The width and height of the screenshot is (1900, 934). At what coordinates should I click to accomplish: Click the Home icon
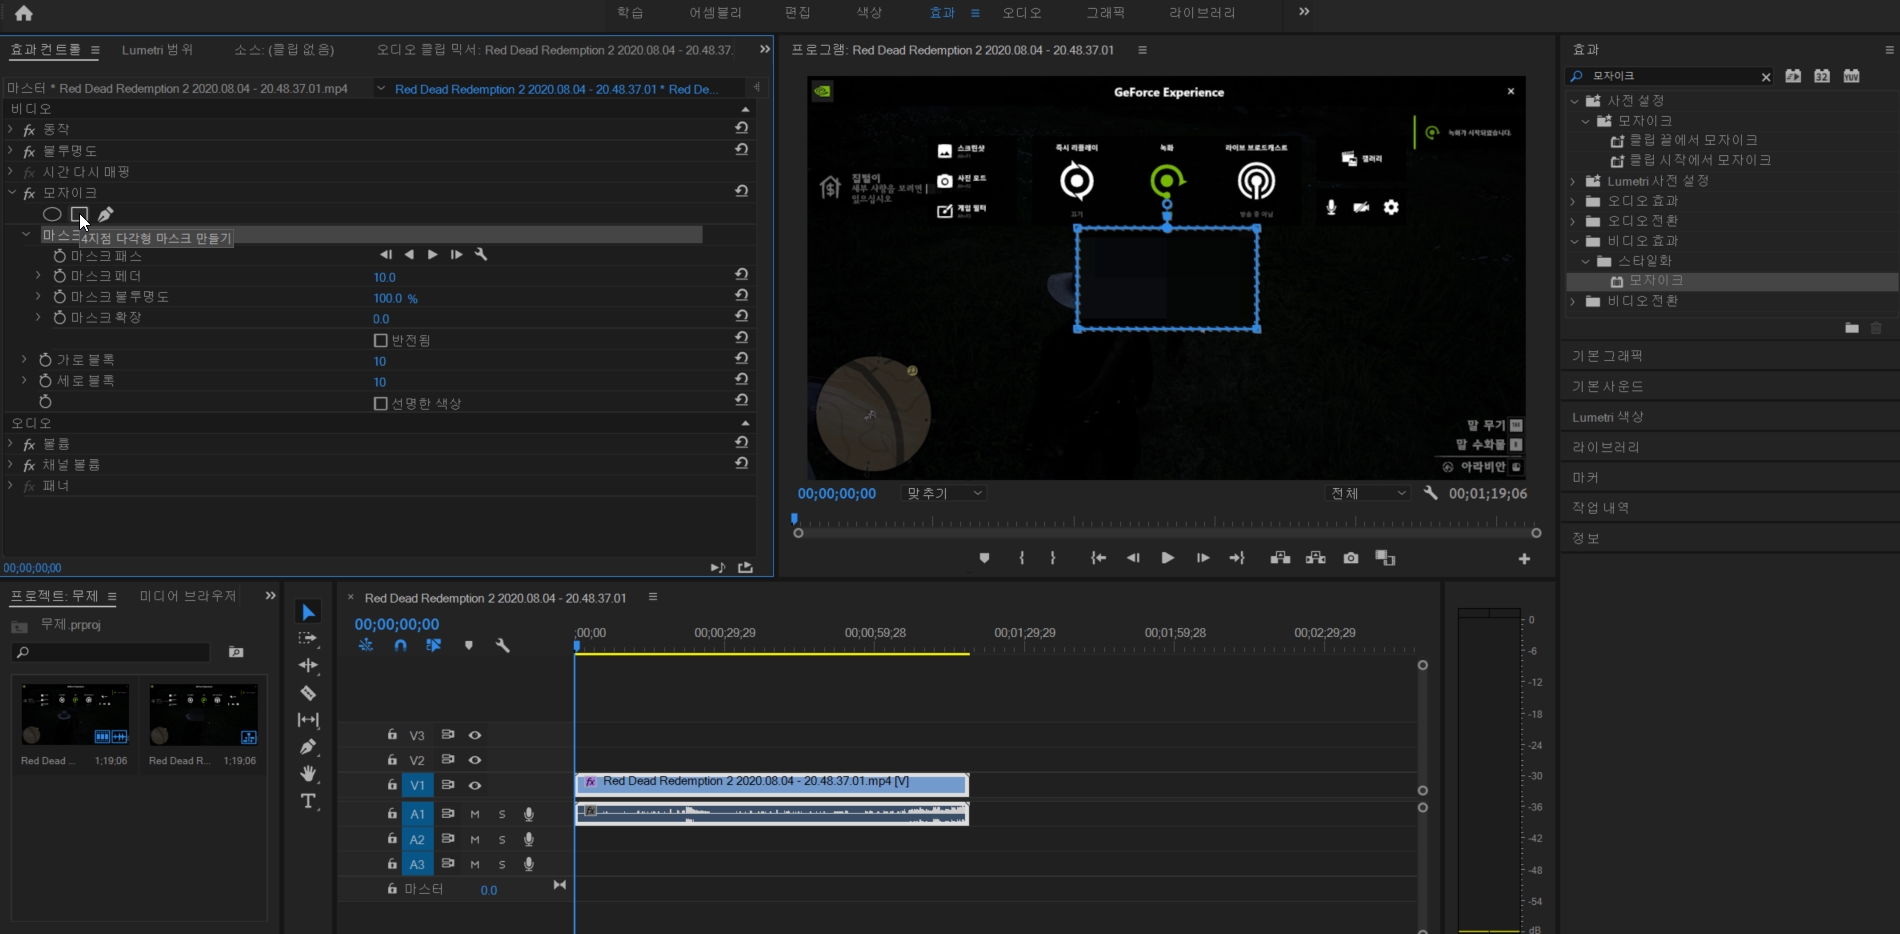(x=24, y=13)
